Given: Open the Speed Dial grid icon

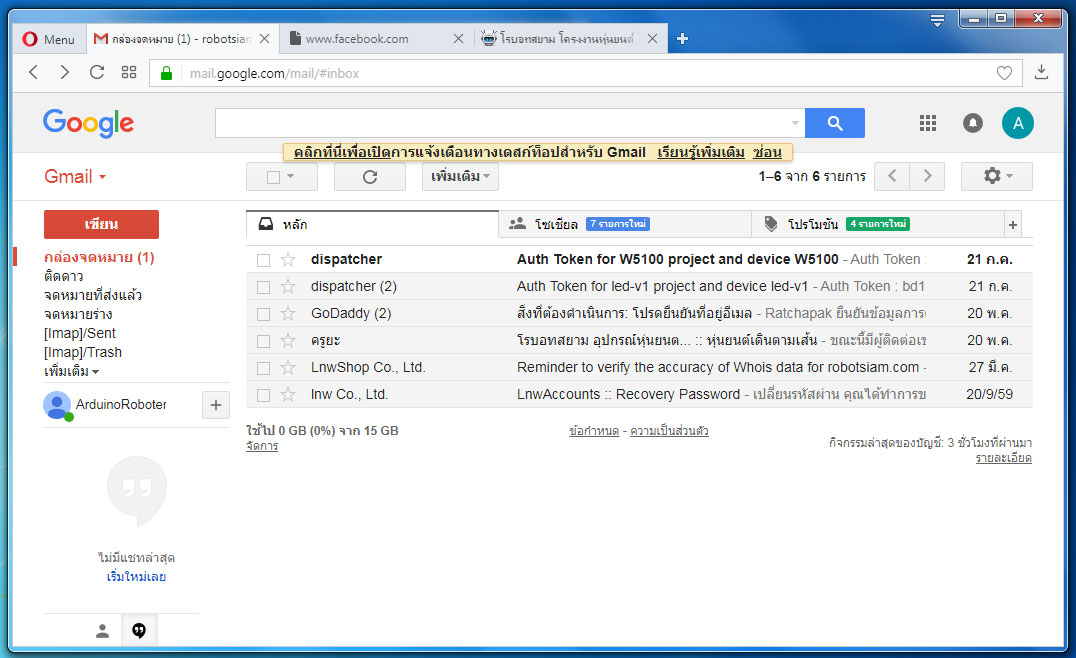Looking at the screenshot, I should [129, 72].
